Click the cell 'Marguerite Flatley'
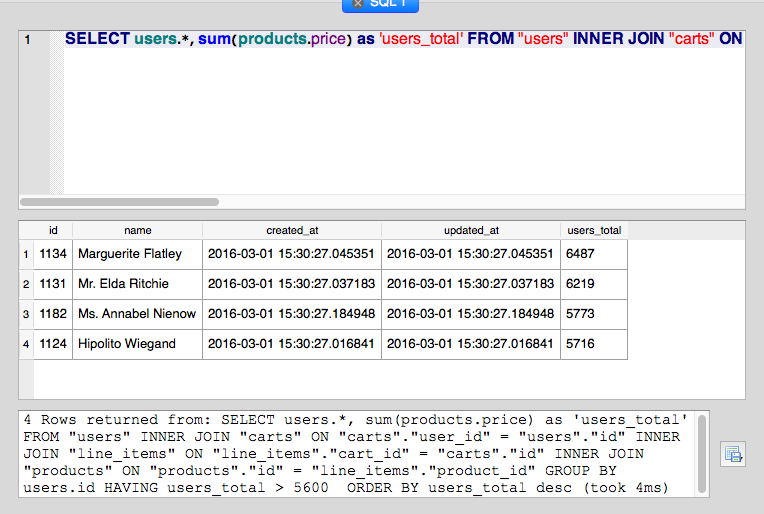 pyautogui.click(x=137, y=254)
